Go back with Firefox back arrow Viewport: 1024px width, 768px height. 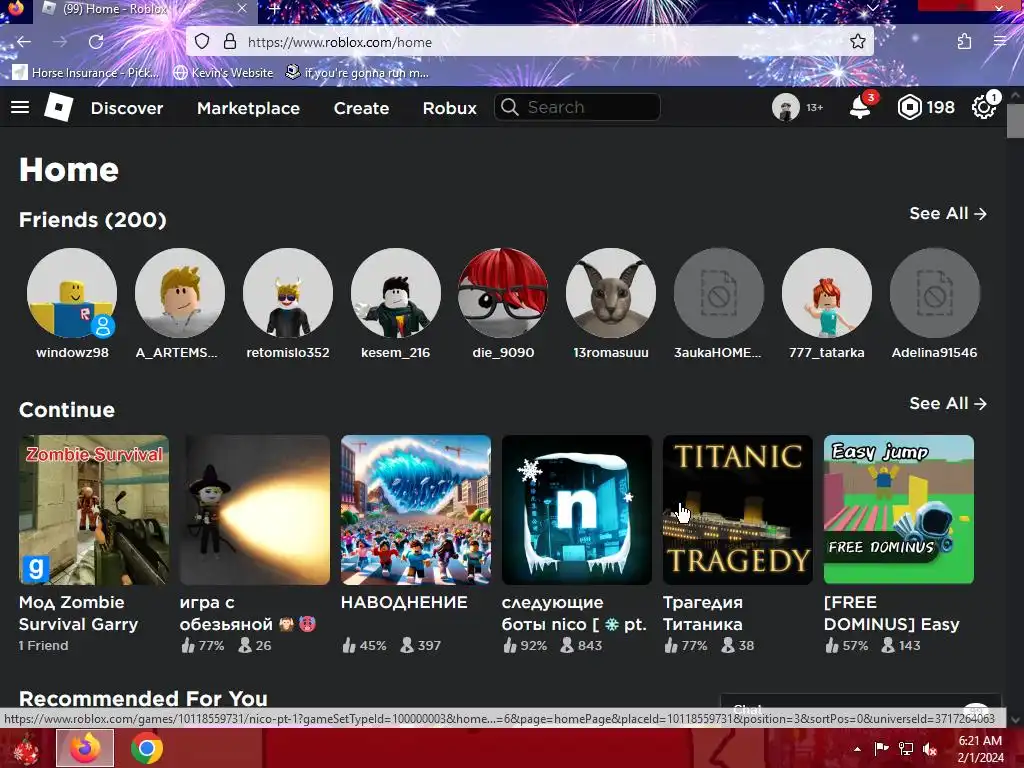pyautogui.click(x=24, y=42)
